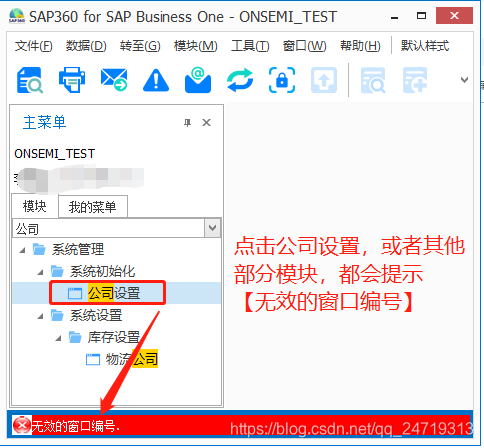Click the SAP360 application icon in title bar
The image size is (484, 448).
pos(17,16)
